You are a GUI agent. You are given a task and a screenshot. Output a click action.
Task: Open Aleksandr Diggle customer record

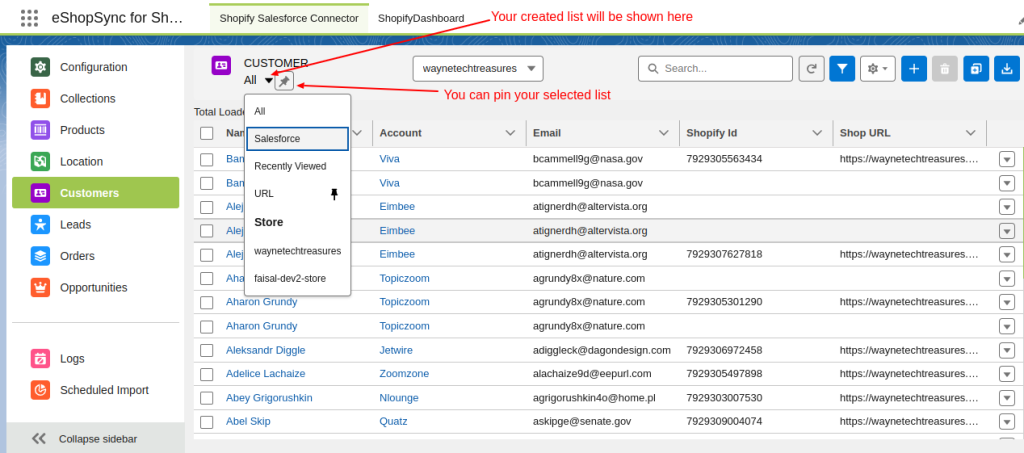tap(266, 351)
